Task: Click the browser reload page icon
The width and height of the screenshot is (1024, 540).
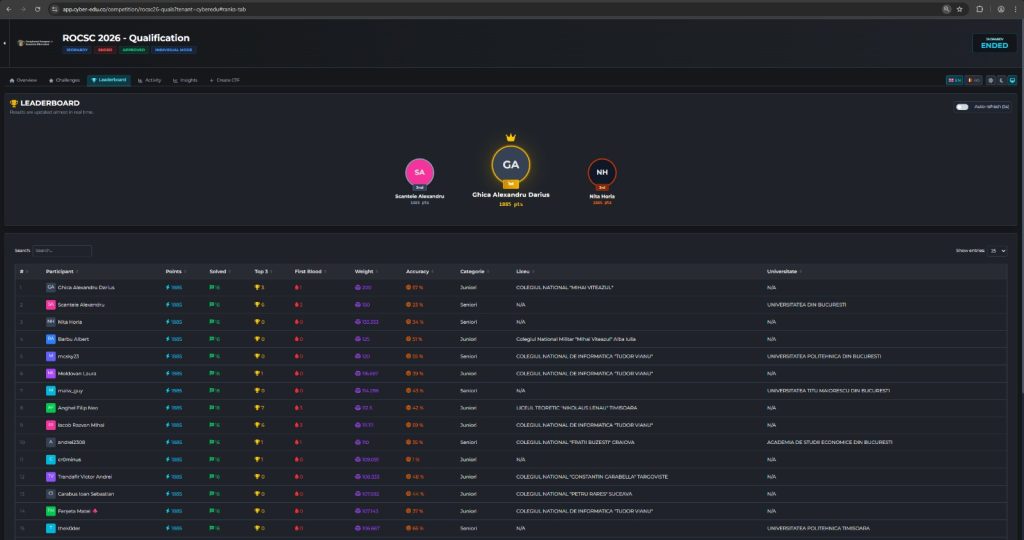Action: 38,8
